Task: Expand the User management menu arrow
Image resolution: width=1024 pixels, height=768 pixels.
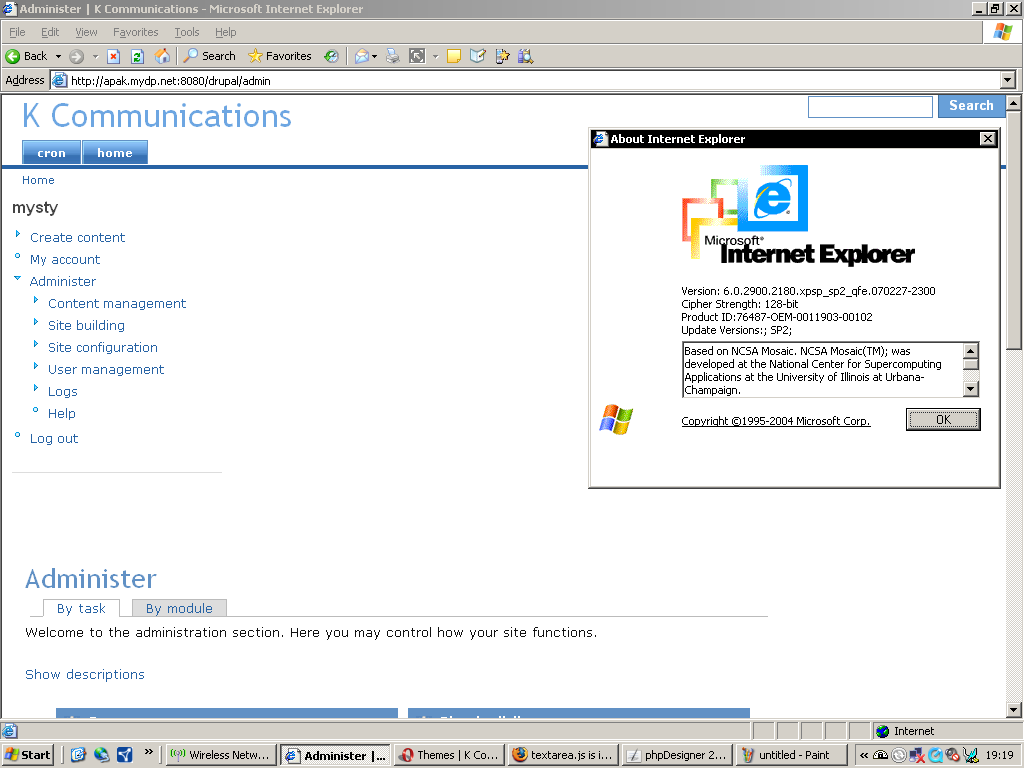Action: pos(36,366)
